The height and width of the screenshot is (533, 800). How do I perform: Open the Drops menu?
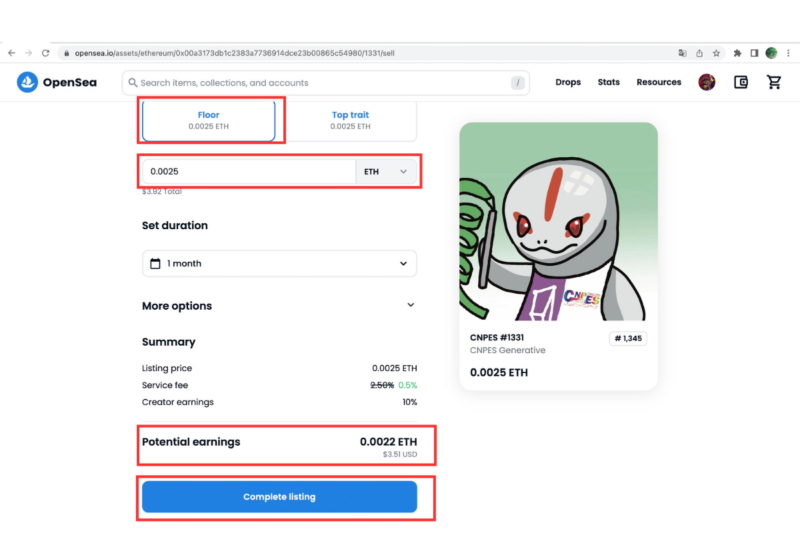coord(568,83)
